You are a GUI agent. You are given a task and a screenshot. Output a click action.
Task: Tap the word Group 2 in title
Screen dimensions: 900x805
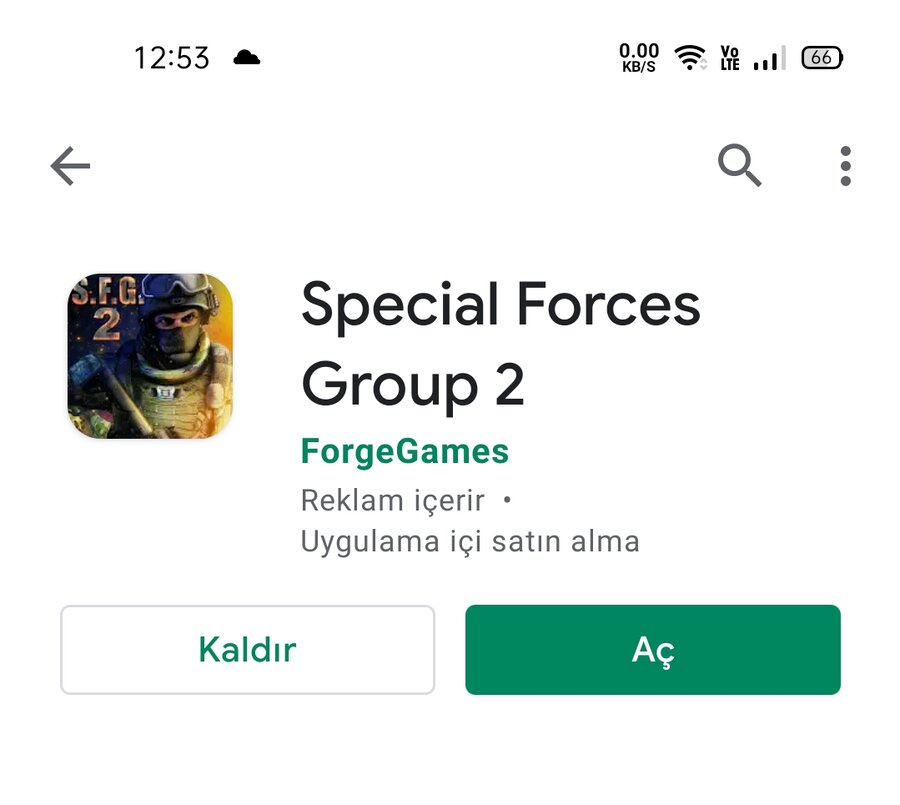coord(412,385)
